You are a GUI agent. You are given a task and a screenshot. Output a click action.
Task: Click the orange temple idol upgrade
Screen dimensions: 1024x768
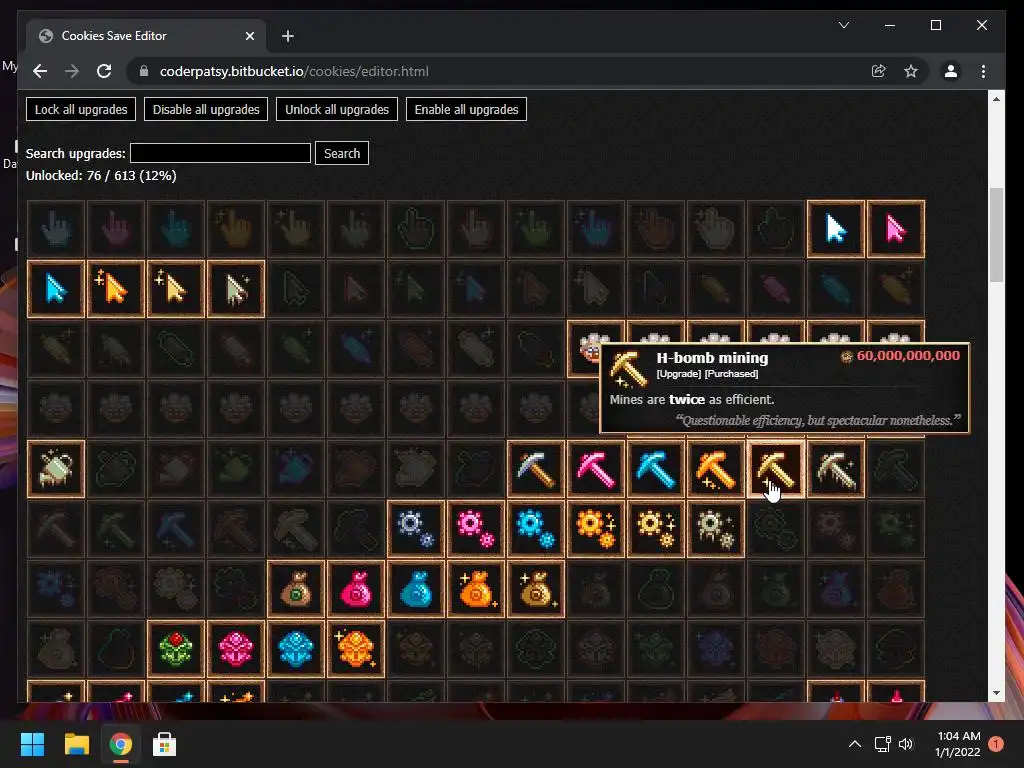356,649
